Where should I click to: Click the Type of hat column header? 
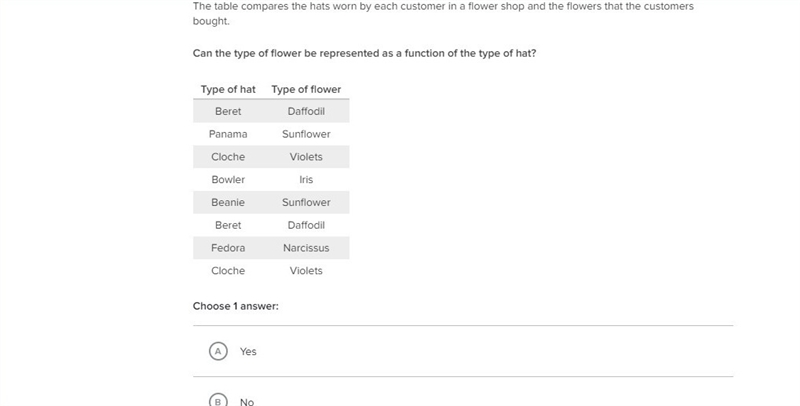tap(228, 89)
